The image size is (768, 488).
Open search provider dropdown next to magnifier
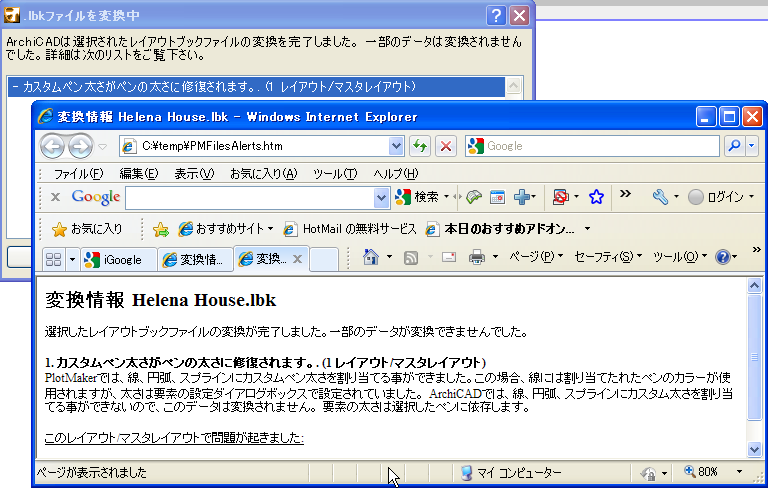point(752,146)
